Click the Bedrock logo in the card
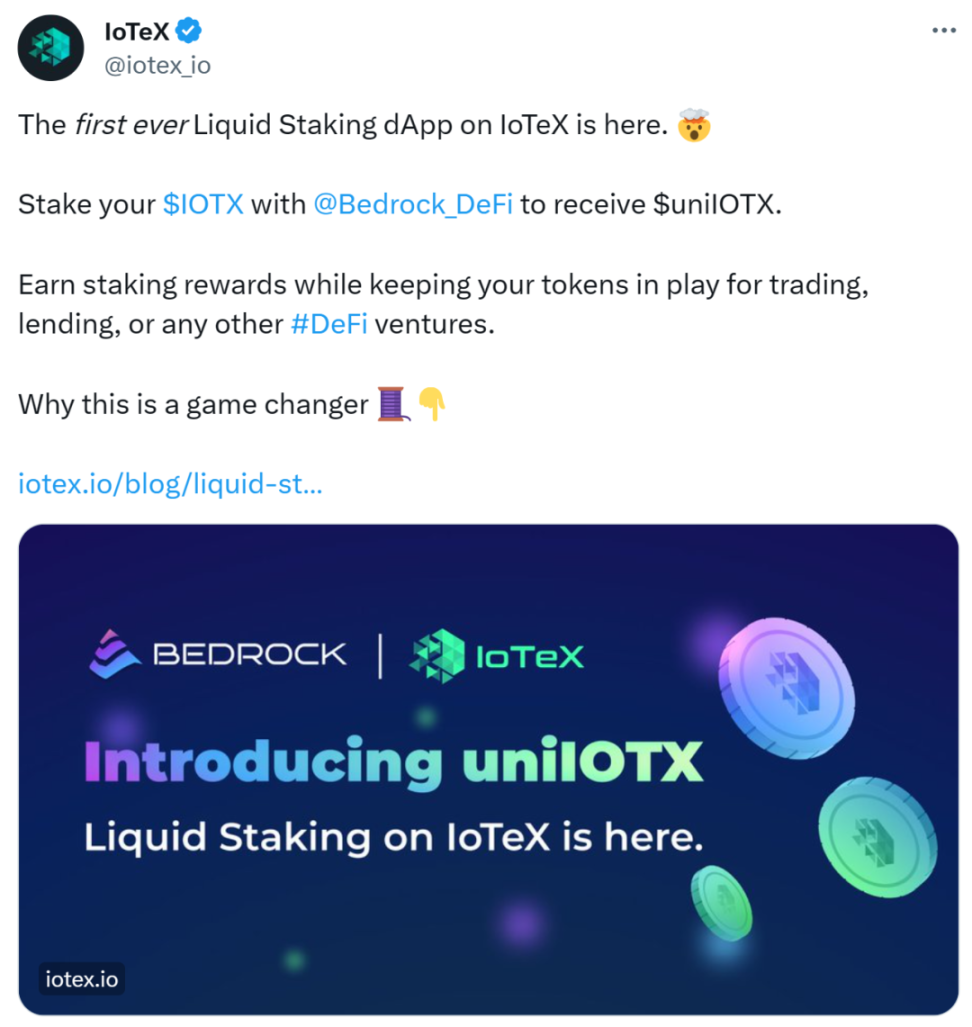972x1027 pixels. click(217, 654)
